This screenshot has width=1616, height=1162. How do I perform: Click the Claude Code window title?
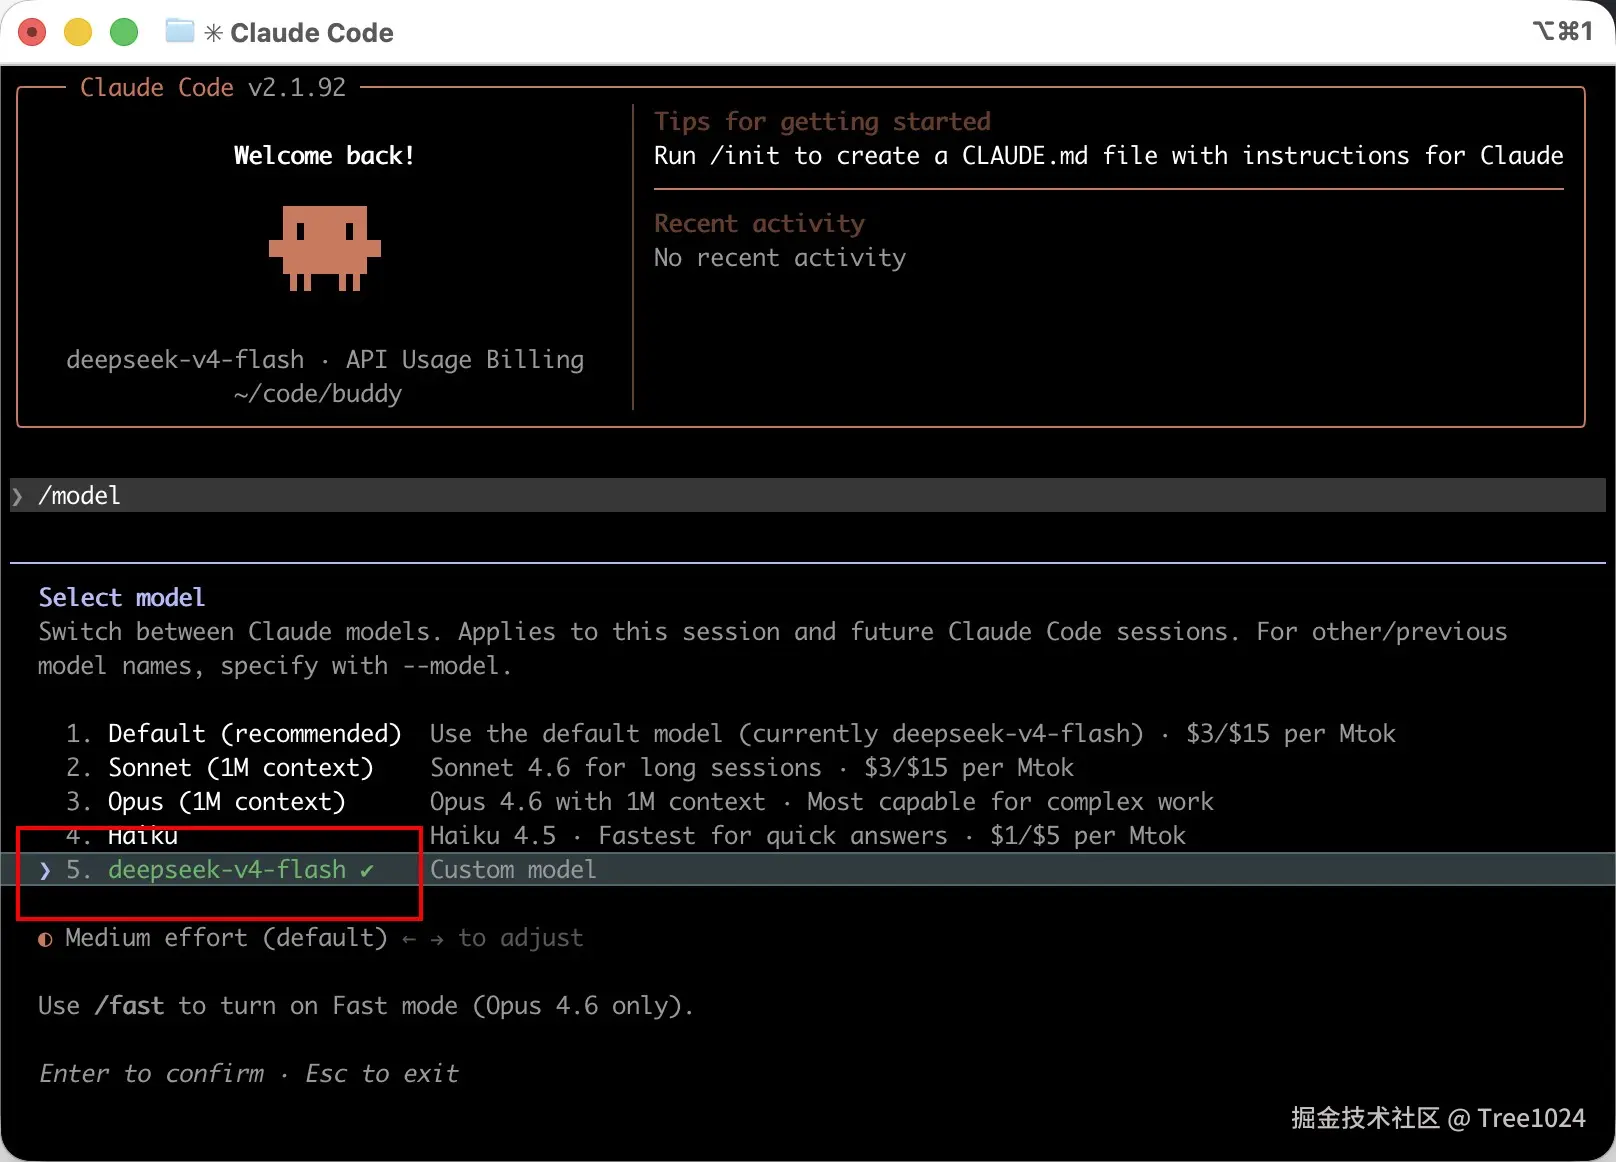312,33
